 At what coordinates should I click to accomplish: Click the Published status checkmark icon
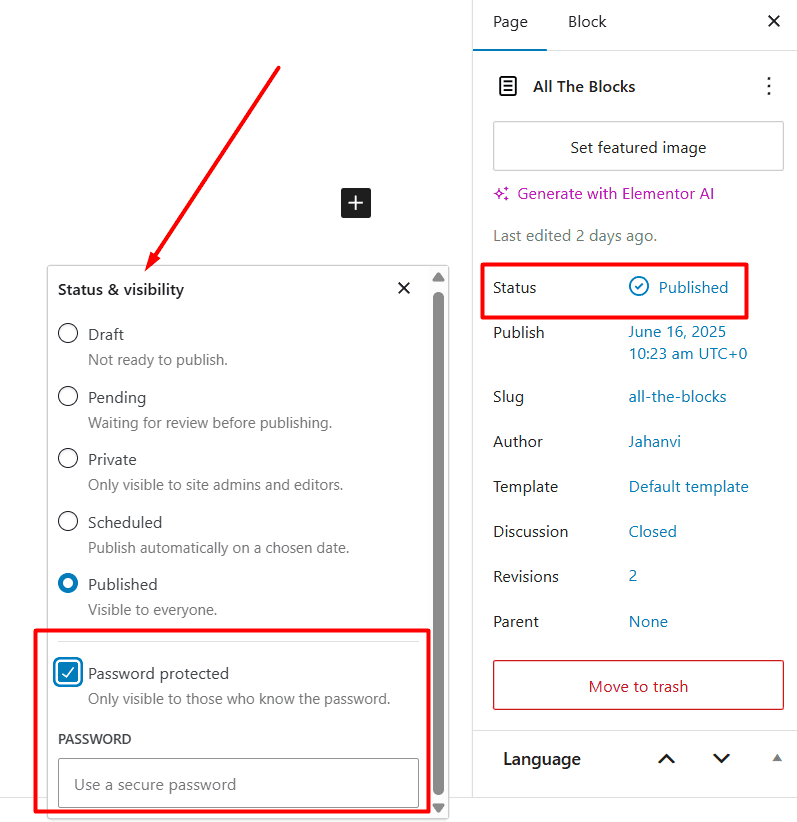click(639, 287)
